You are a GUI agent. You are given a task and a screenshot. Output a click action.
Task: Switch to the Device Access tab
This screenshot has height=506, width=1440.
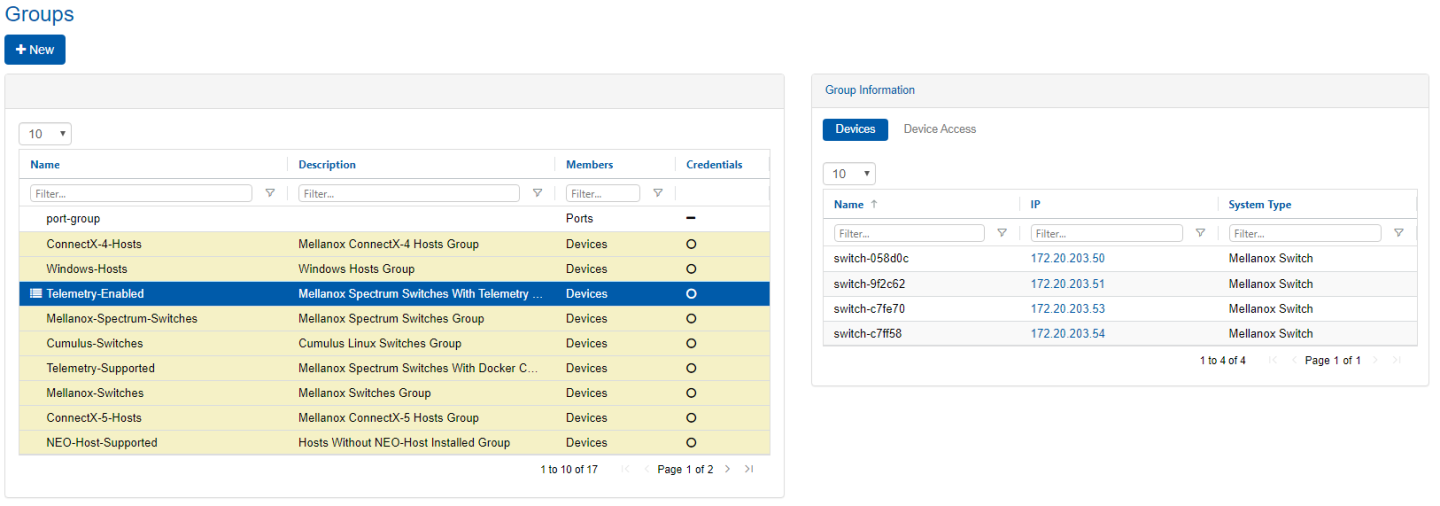click(939, 129)
